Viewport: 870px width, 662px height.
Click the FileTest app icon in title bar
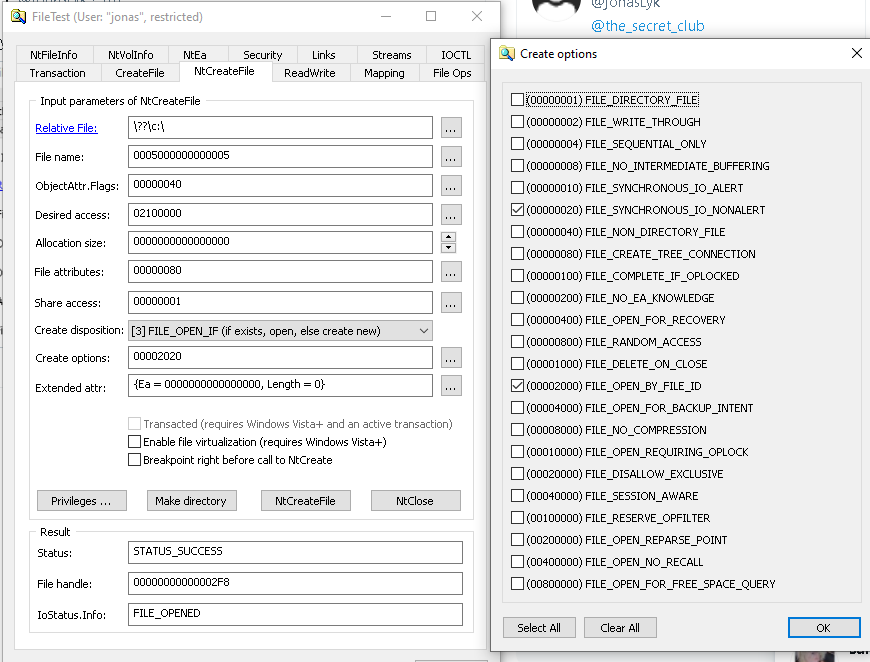click(18, 17)
